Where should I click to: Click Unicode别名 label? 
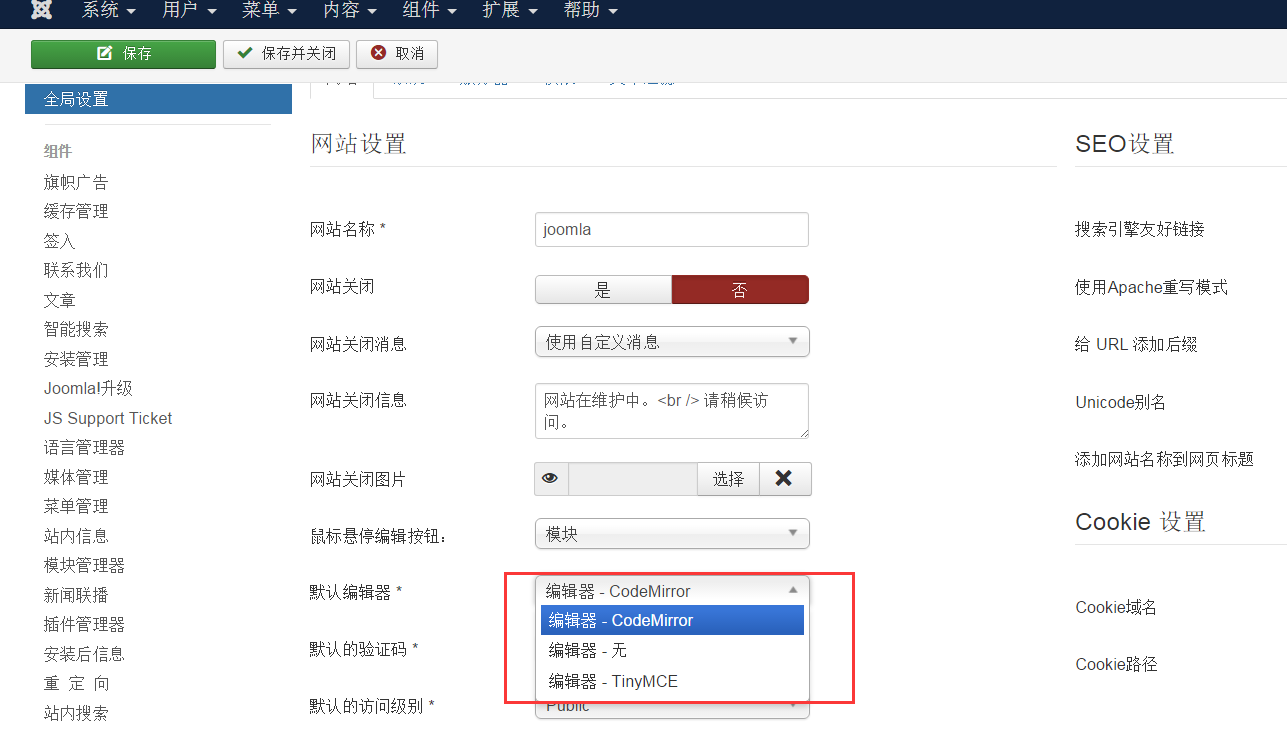point(1121,402)
